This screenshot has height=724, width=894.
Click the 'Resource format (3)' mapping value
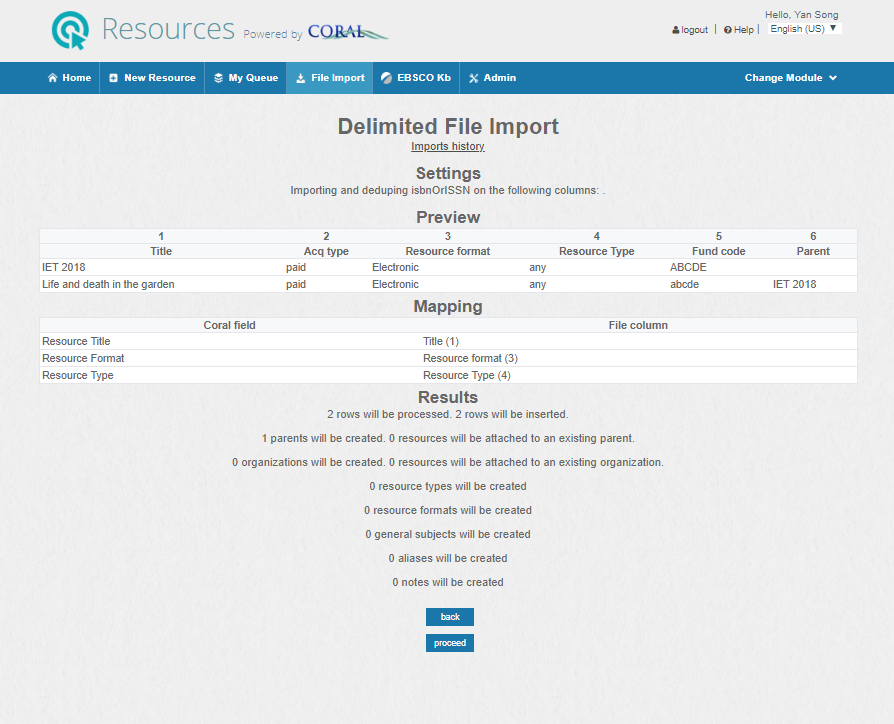point(470,359)
